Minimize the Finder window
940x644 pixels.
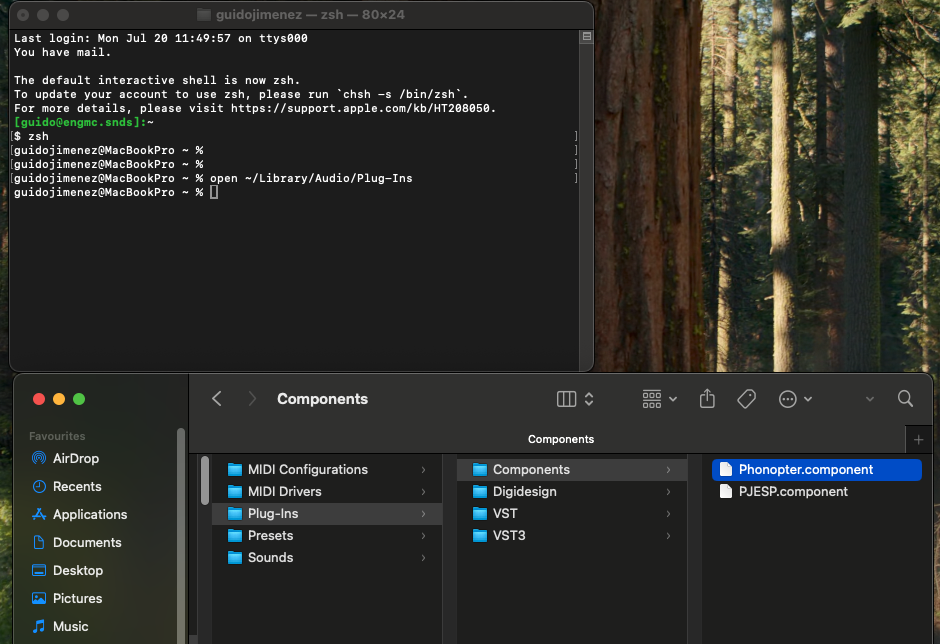coord(59,399)
